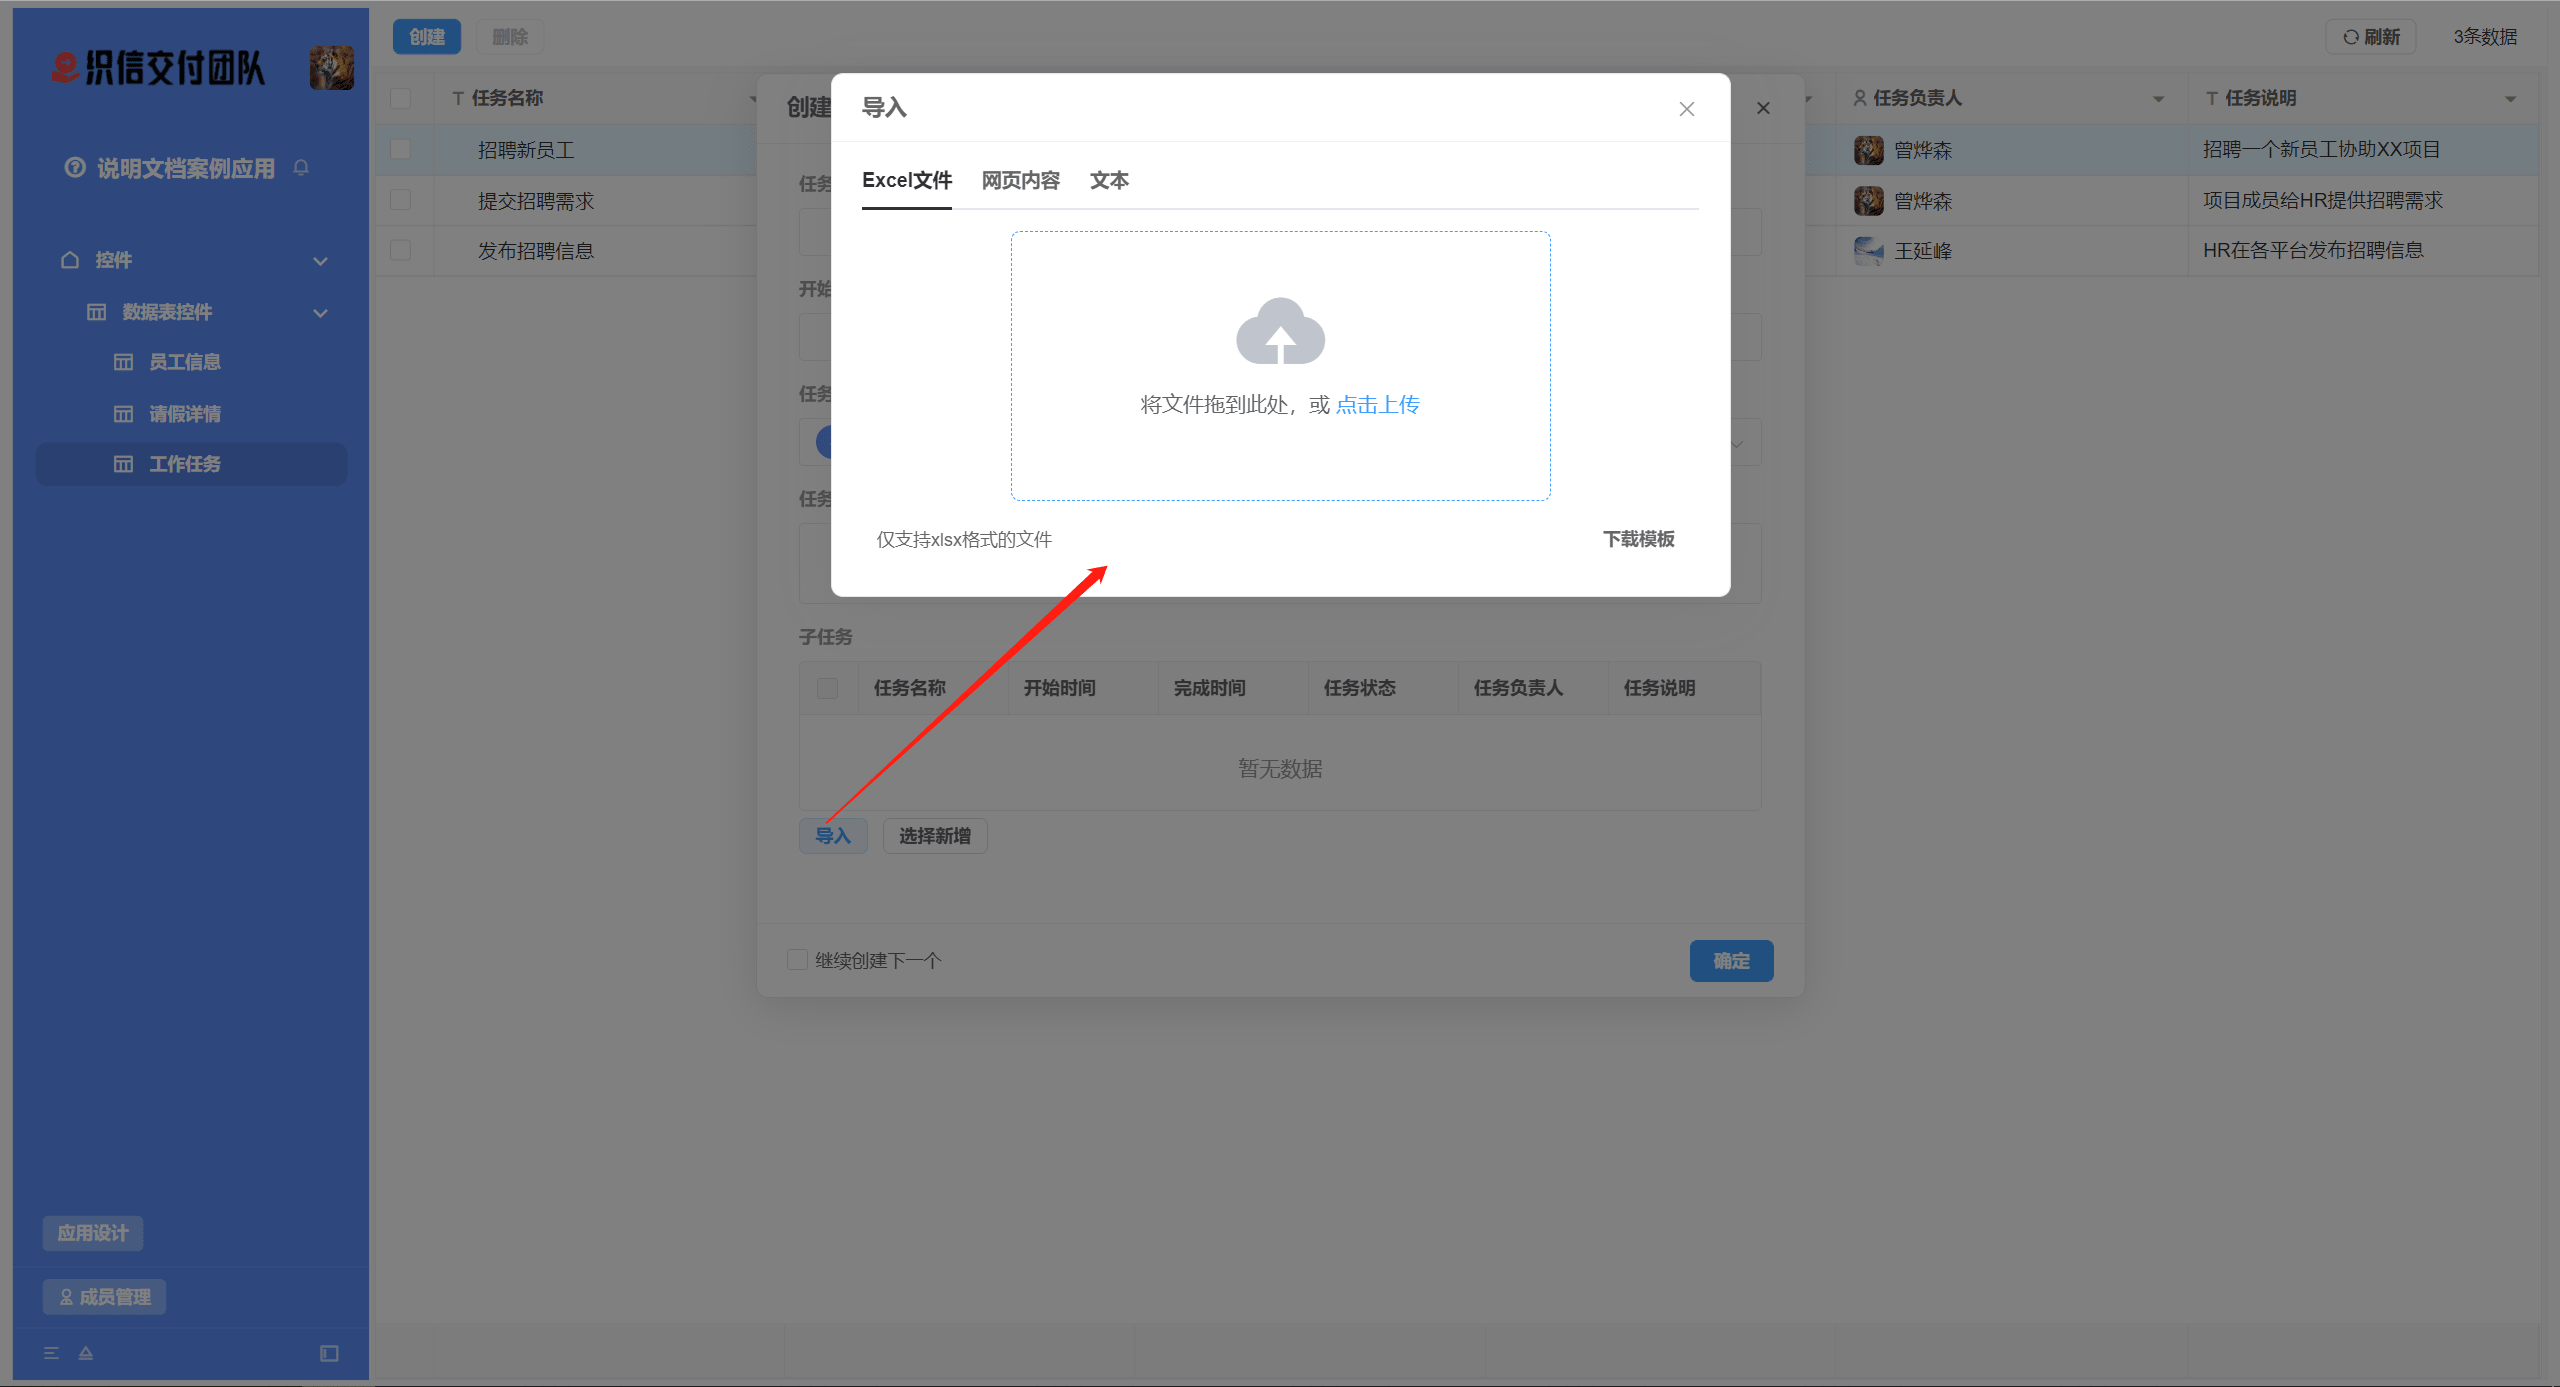Click the notification bell beside 说明文档案例应用
2560x1387 pixels.
(301, 168)
